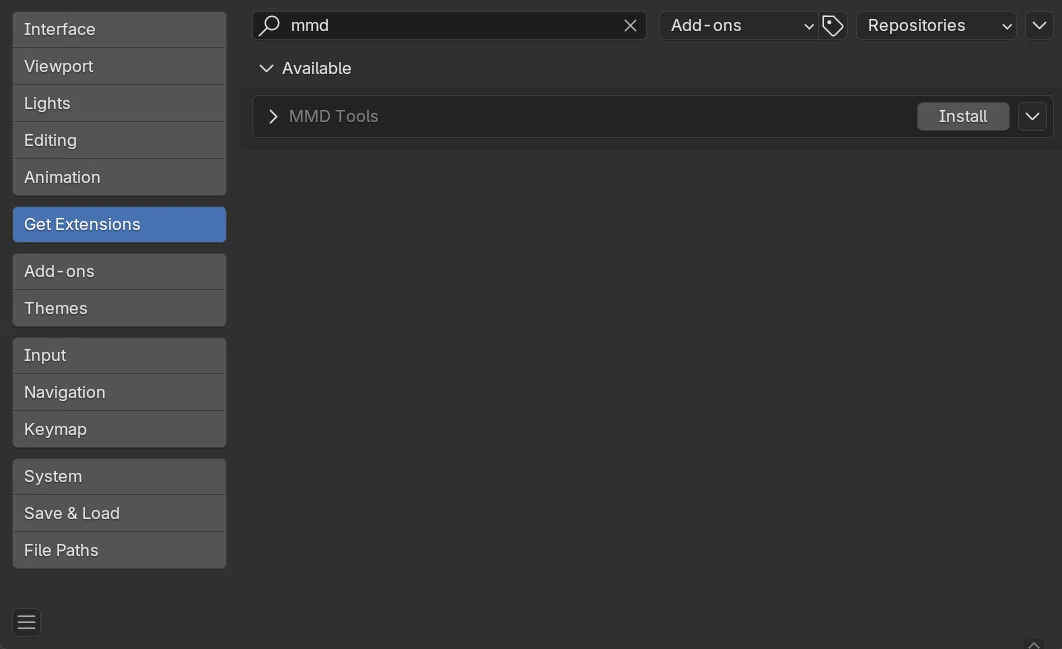The width and height of the screenshot is (1062, 649).
Task: Expand the MMD Tools entry
Action: (273, 117)
